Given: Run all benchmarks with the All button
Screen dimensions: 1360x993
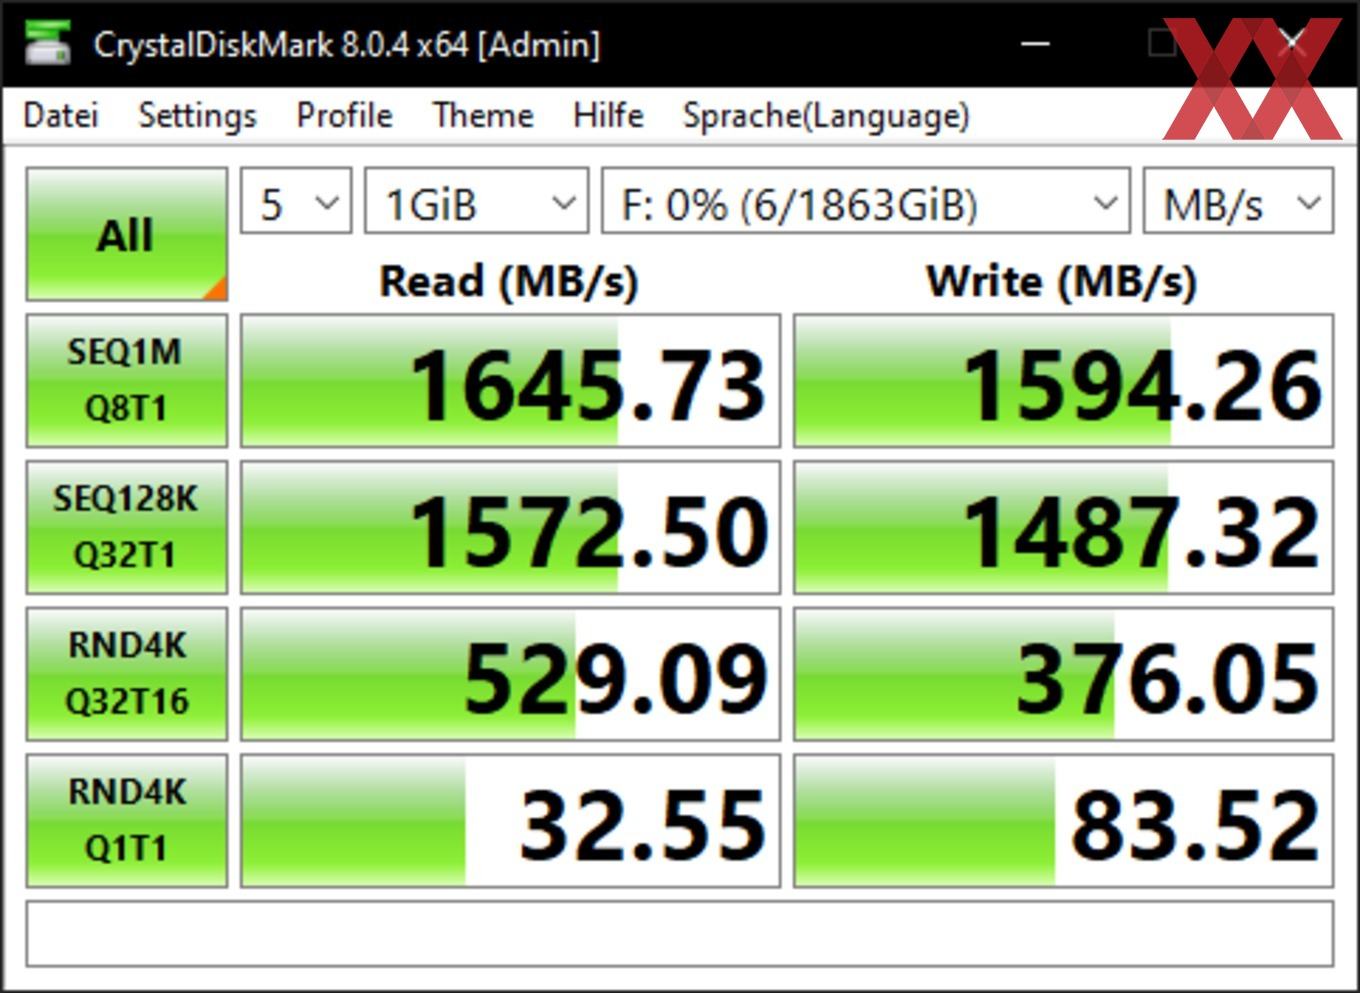Looking at the screenshot, I should [x=127, y=234].
